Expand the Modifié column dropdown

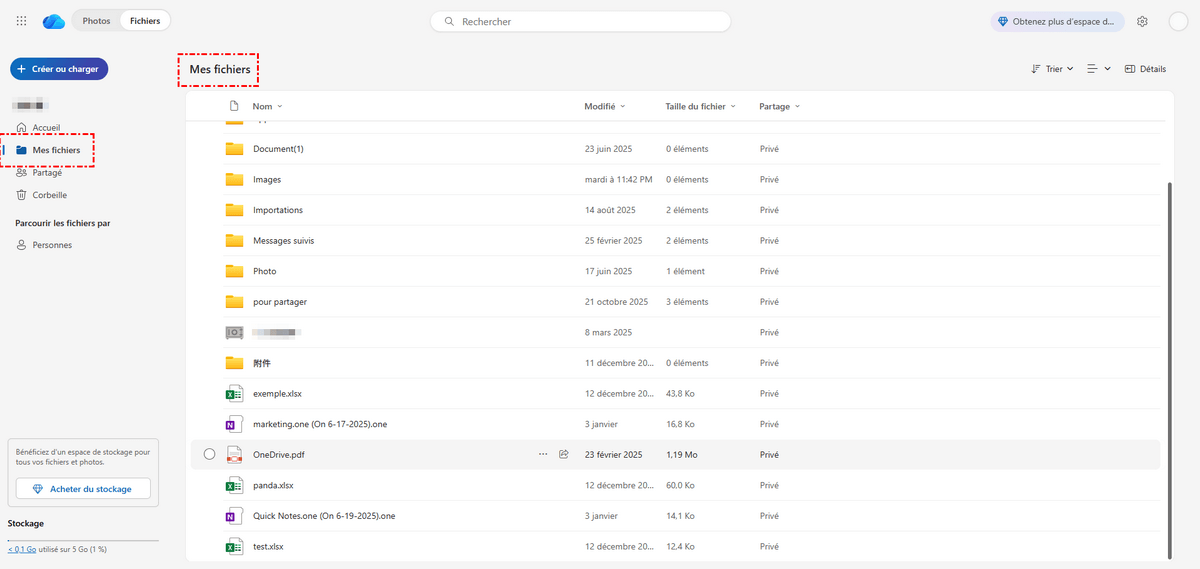(x=623, y=106)
